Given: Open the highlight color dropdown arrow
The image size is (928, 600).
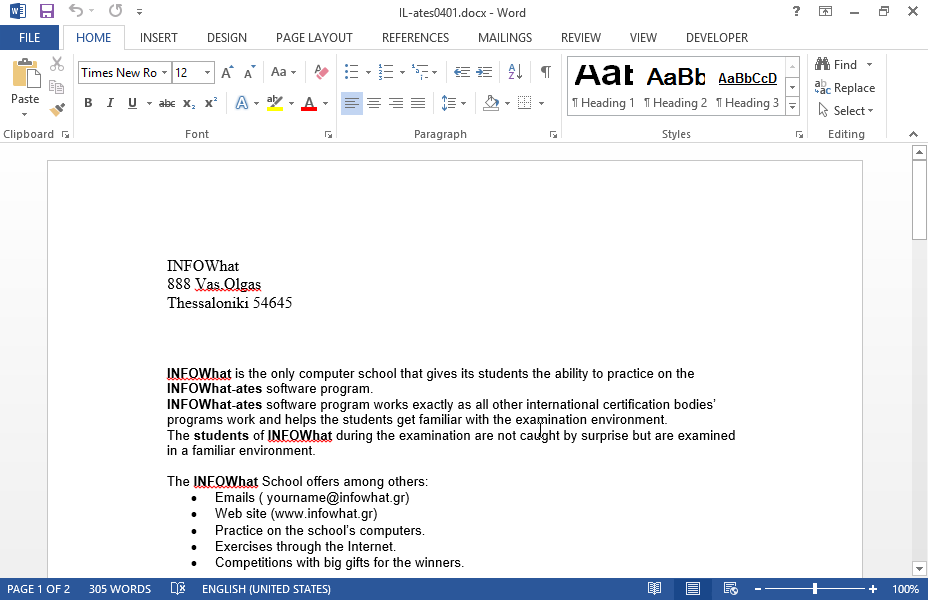Looking at the screenshot, I should click(x=291, y=104).
